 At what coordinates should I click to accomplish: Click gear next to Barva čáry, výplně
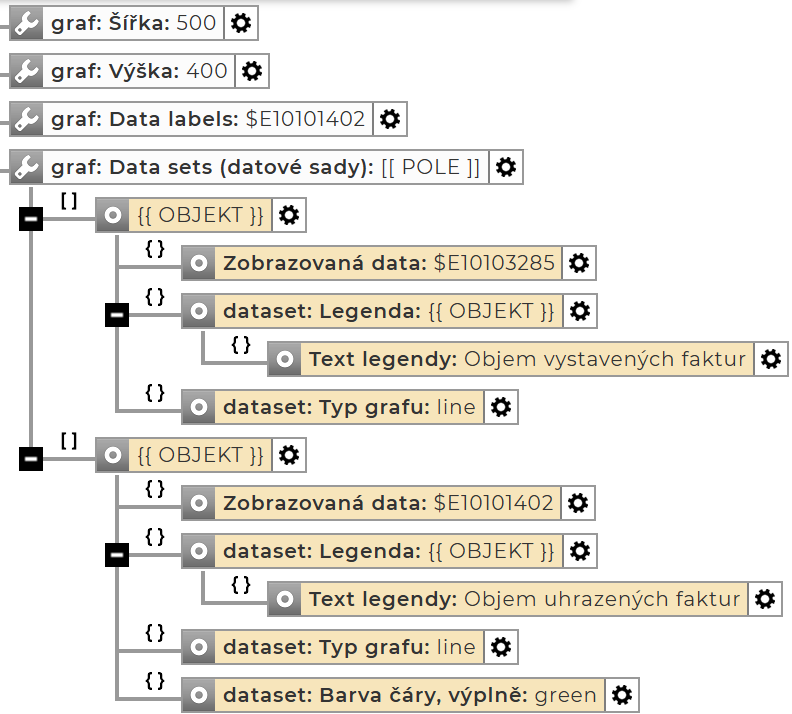coord(621,695)
